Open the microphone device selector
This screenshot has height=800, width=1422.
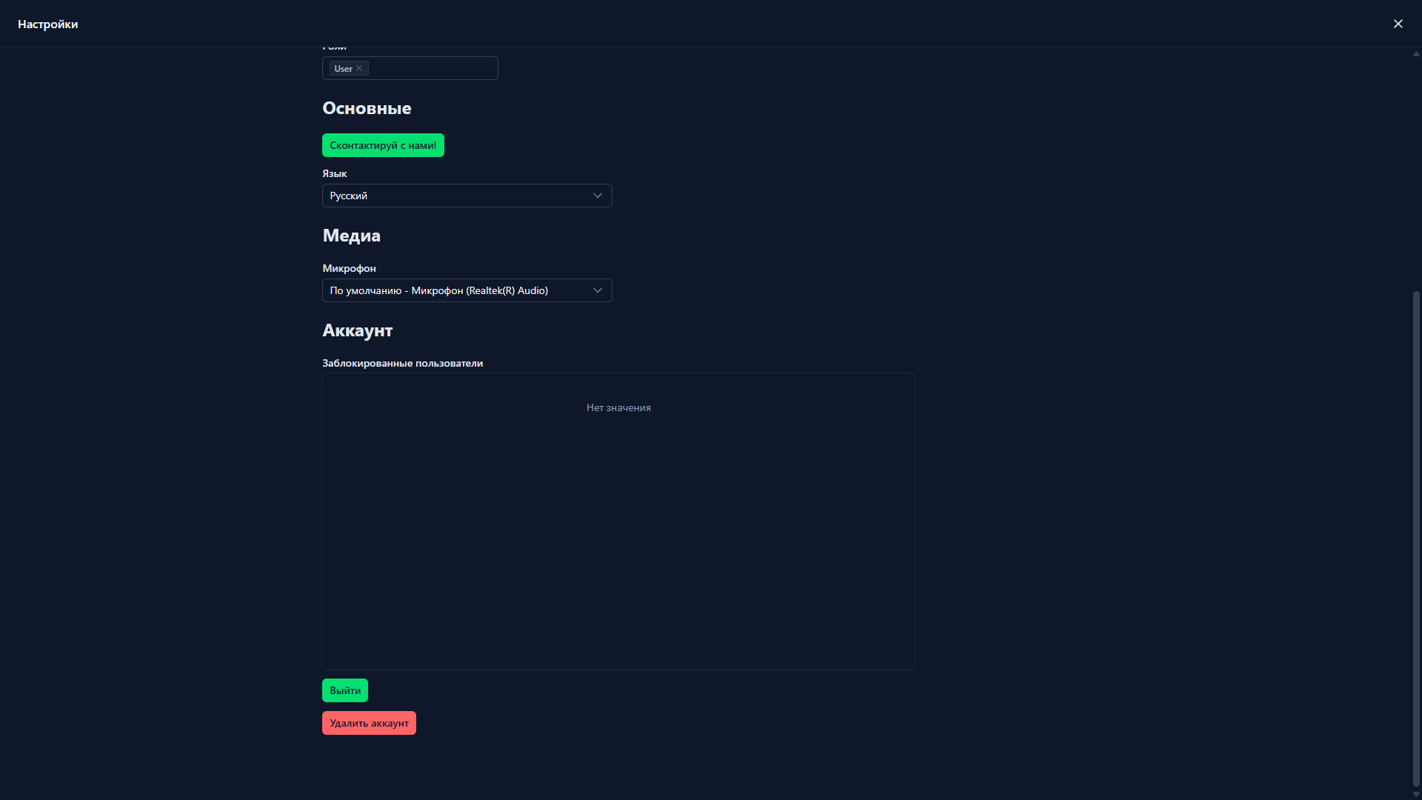pyautogui.click(x=466, y=290)
